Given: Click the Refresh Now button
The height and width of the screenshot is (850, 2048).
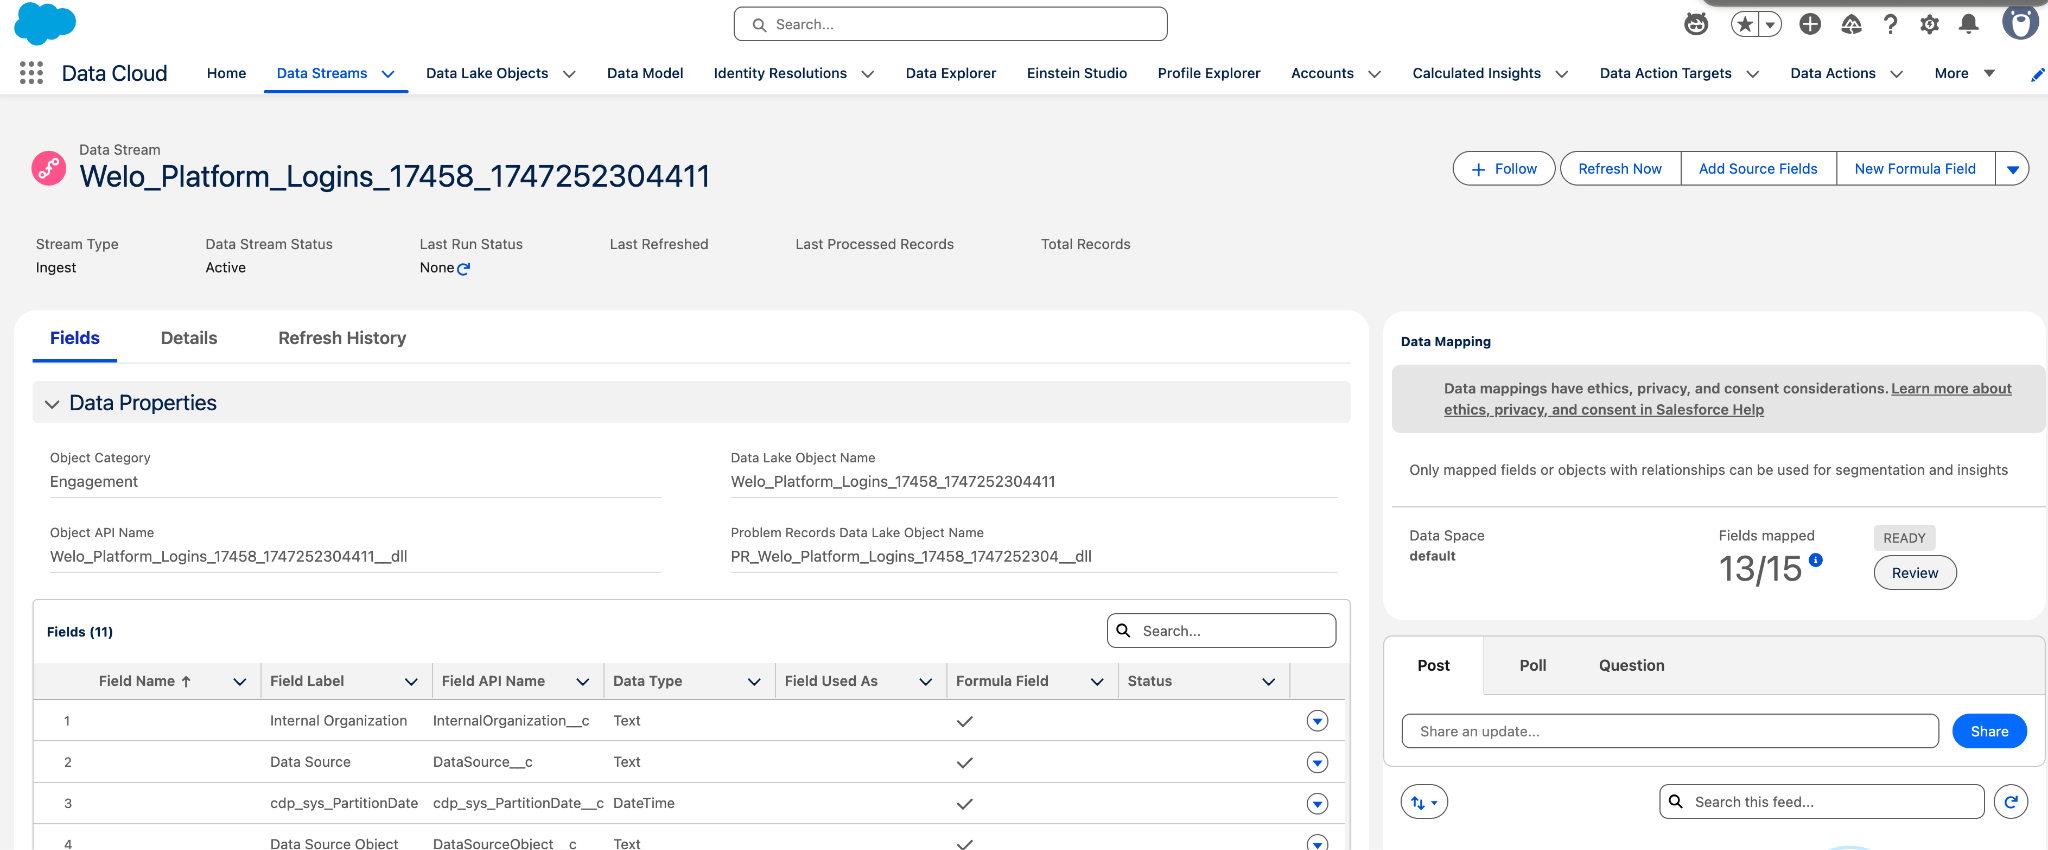Looking at the screenshot, I should click(1619, 169).
